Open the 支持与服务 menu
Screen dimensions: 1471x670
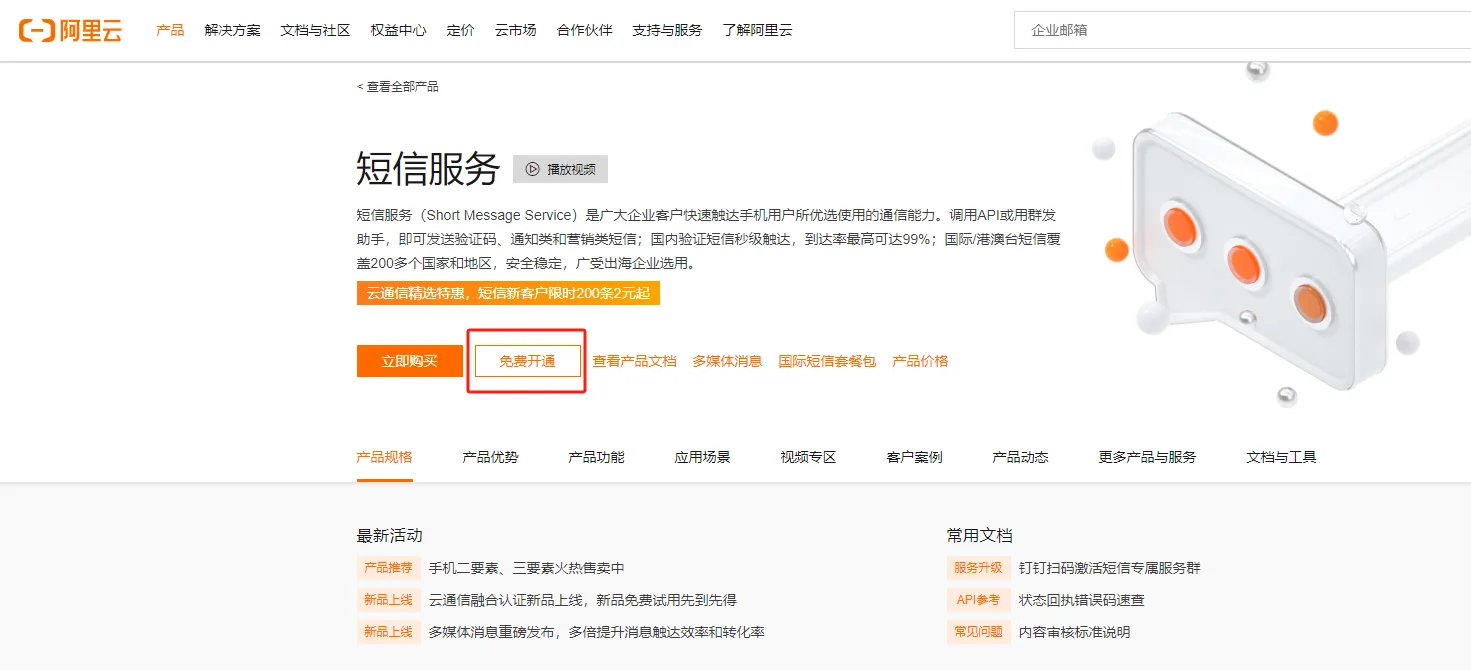(x=667, y=30)
